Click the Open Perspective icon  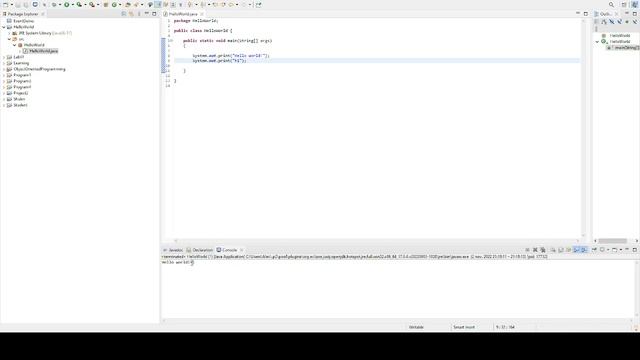(x=624, y=4)
